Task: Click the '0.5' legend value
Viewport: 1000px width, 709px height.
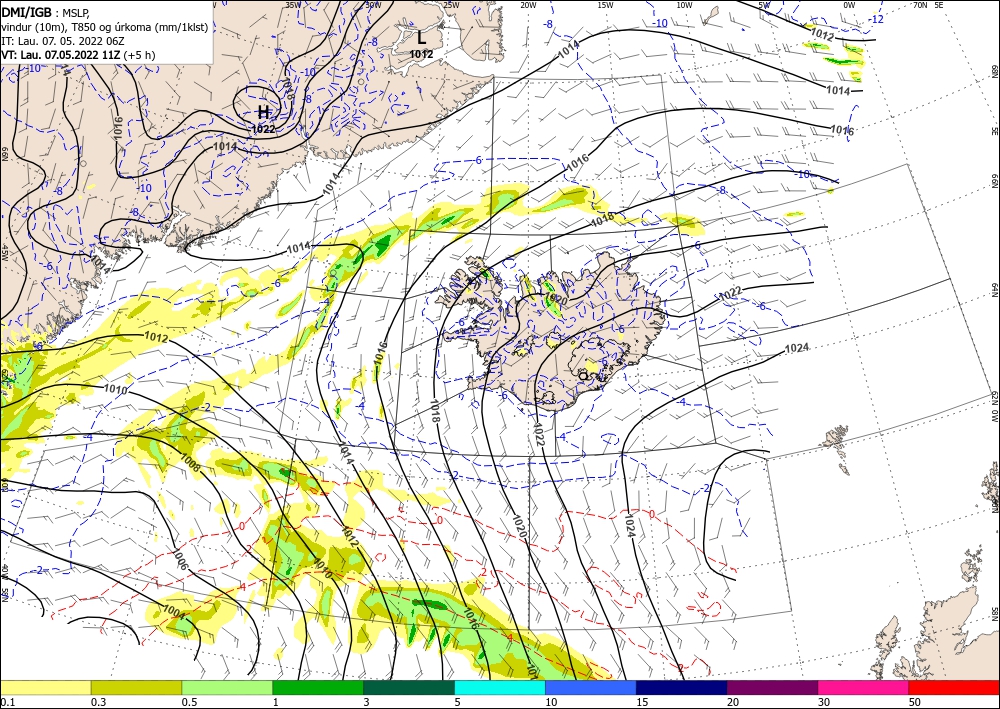Action: coord(189,702)
